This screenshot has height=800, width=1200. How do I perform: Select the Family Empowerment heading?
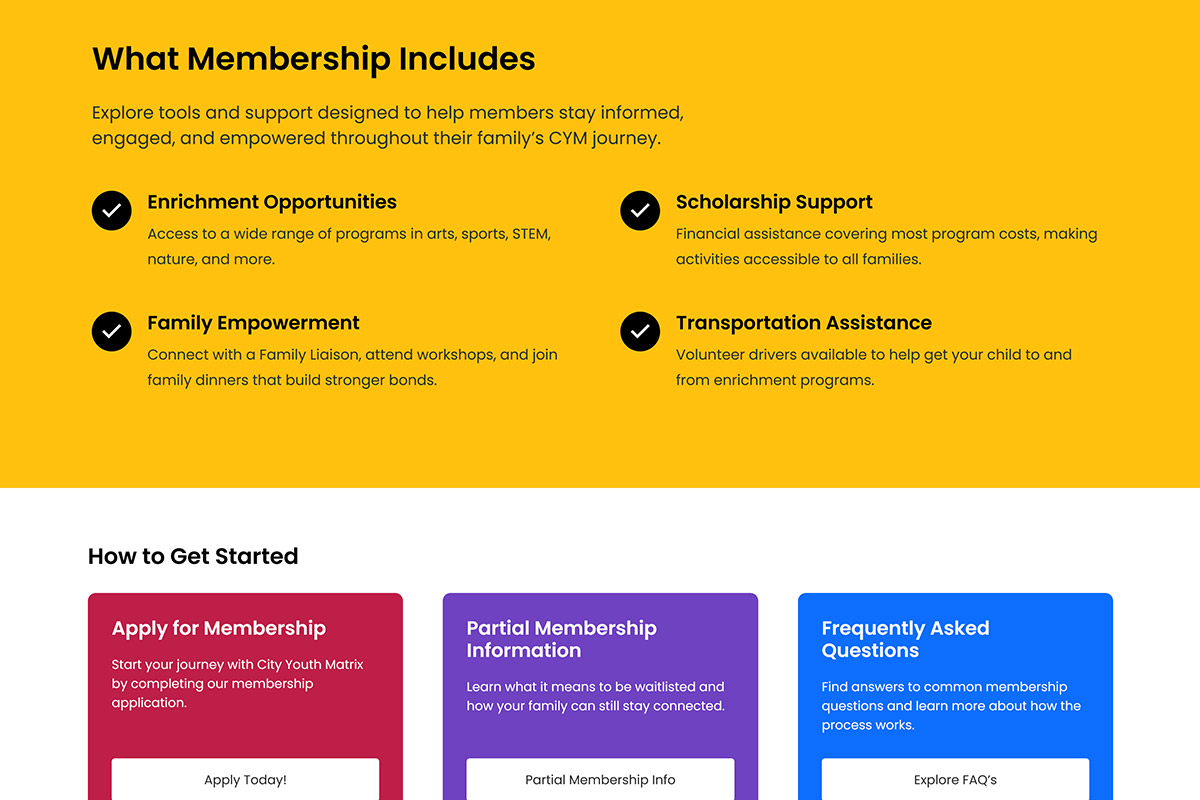(x=253, y=323)
